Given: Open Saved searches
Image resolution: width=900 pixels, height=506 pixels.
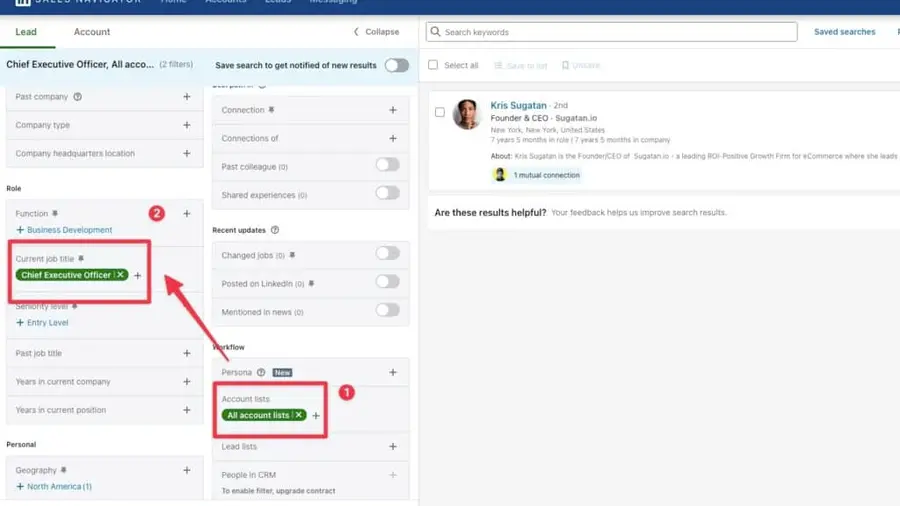Looking at the screenshot, I should [x=844, y=32].
